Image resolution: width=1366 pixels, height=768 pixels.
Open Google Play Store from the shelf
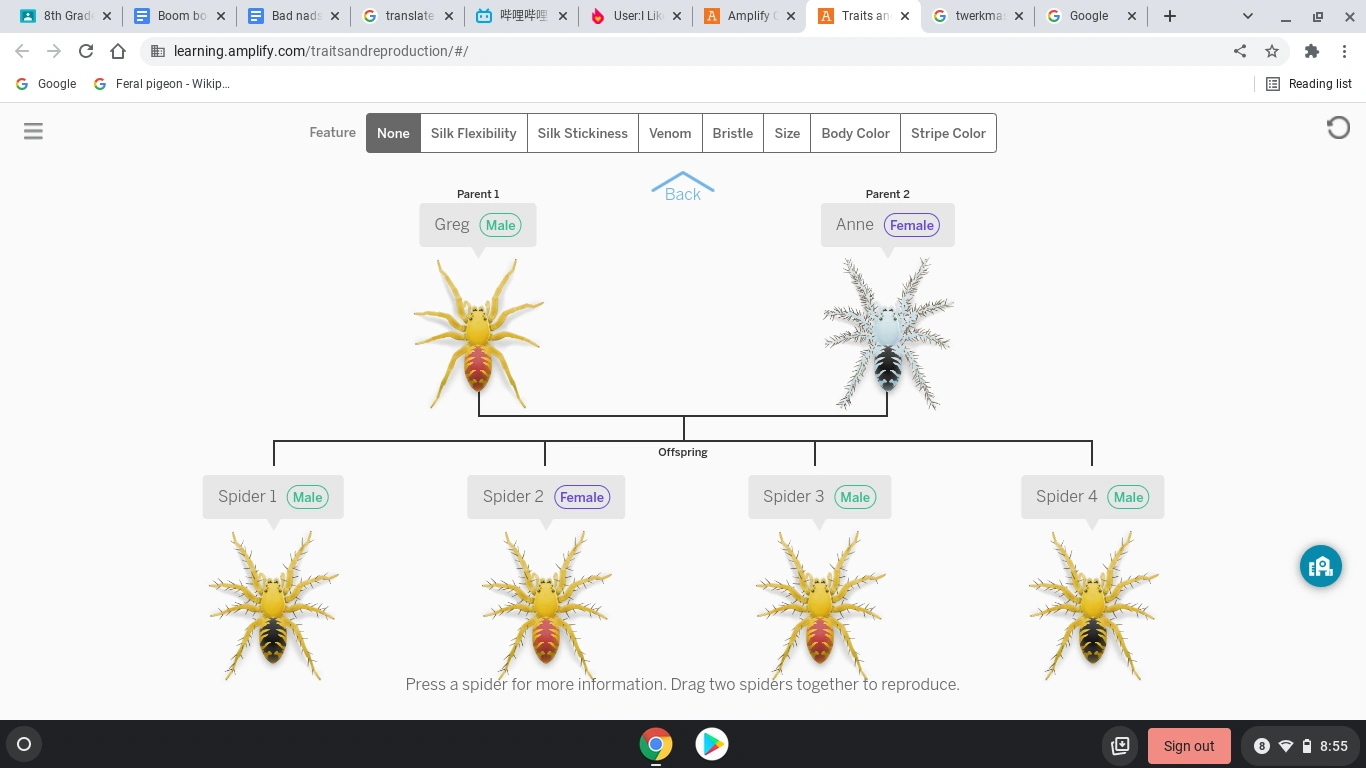pos(712,744)
